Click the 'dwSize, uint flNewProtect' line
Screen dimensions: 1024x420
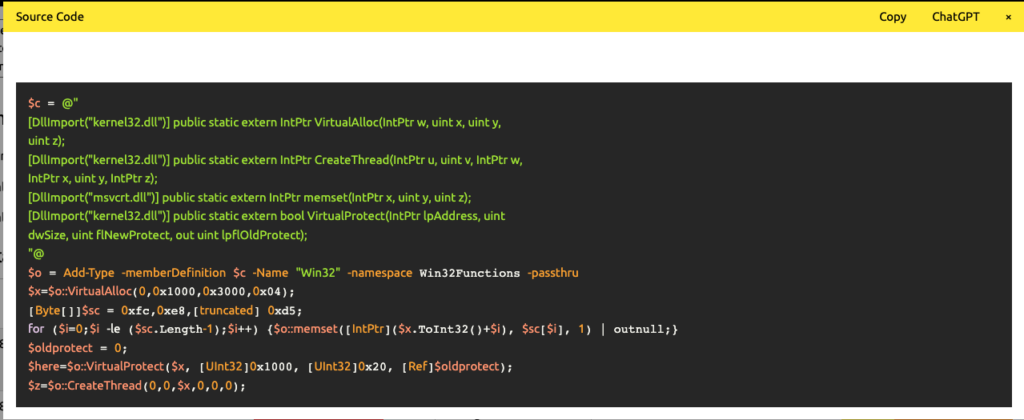coord(168,235)
